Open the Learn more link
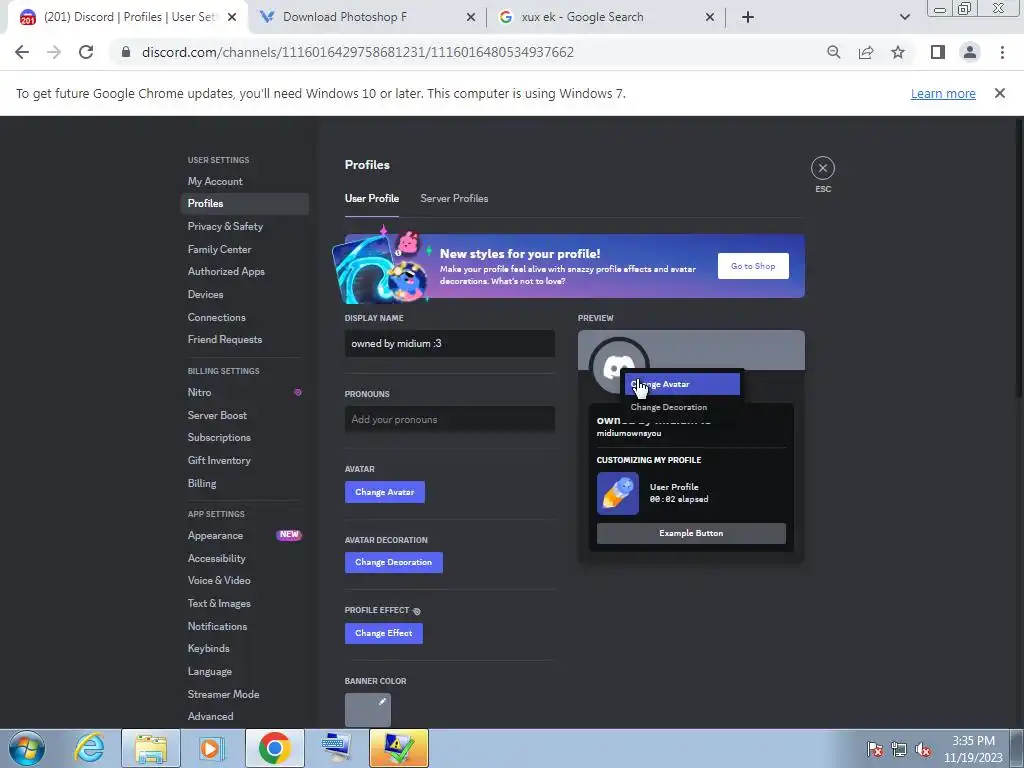The width and height of the screenshot is (1024, 768). coord(943,93)
